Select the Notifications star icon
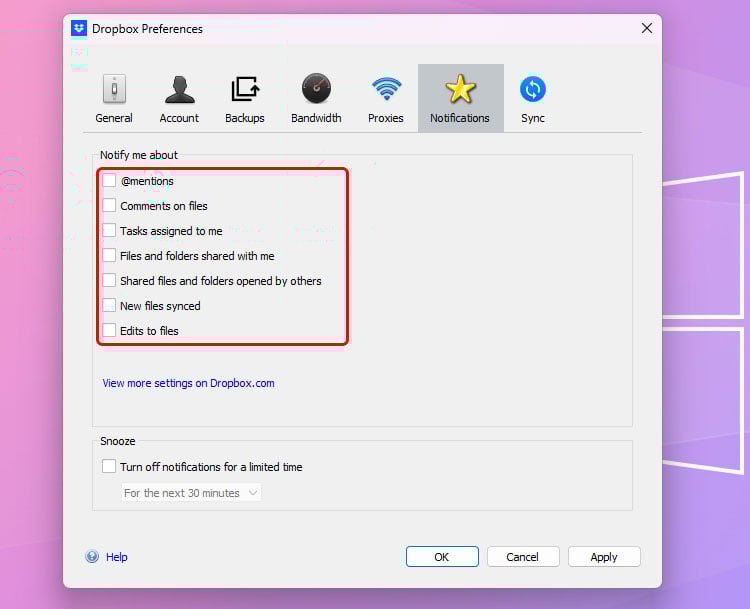 (460, 89)
